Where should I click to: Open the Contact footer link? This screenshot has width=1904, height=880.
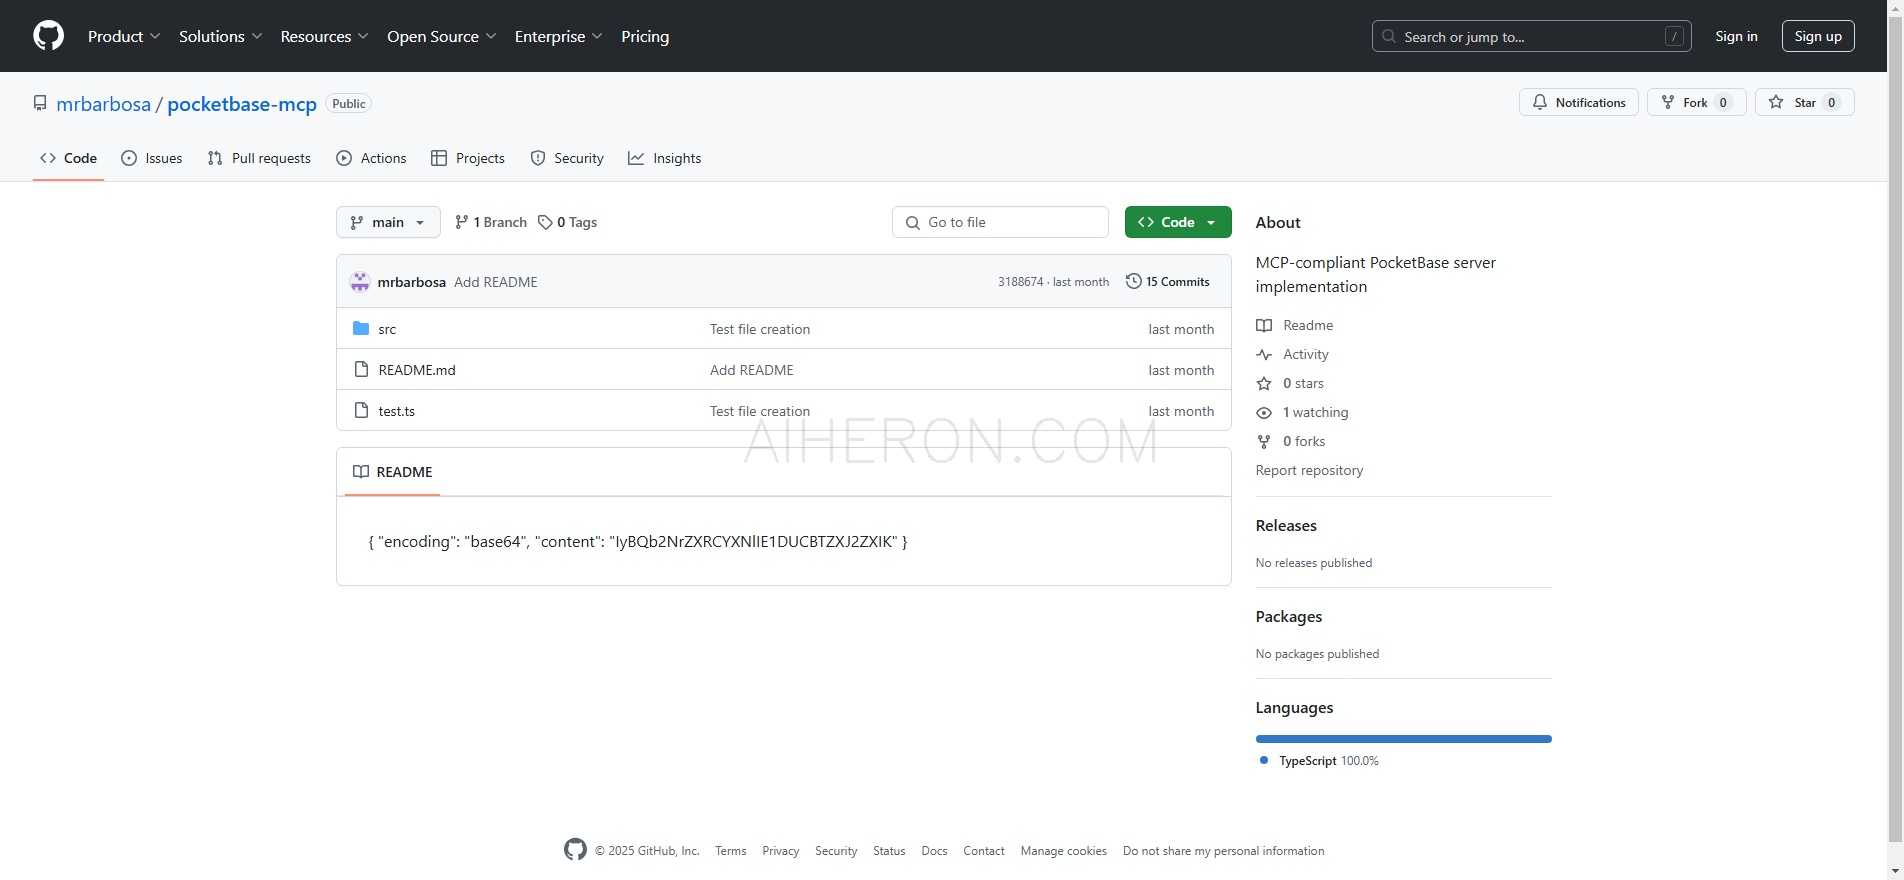(x=984, y=851)
